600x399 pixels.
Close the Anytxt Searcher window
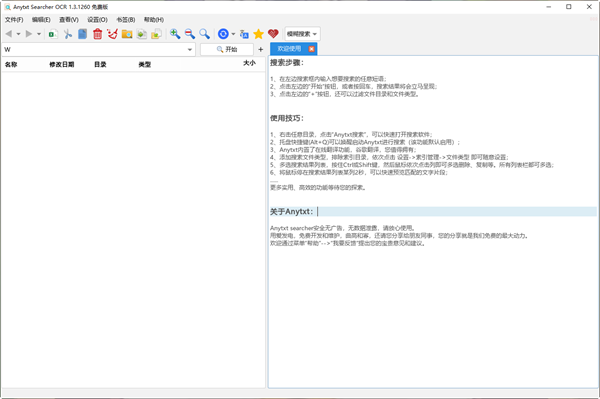pos(589,7)
